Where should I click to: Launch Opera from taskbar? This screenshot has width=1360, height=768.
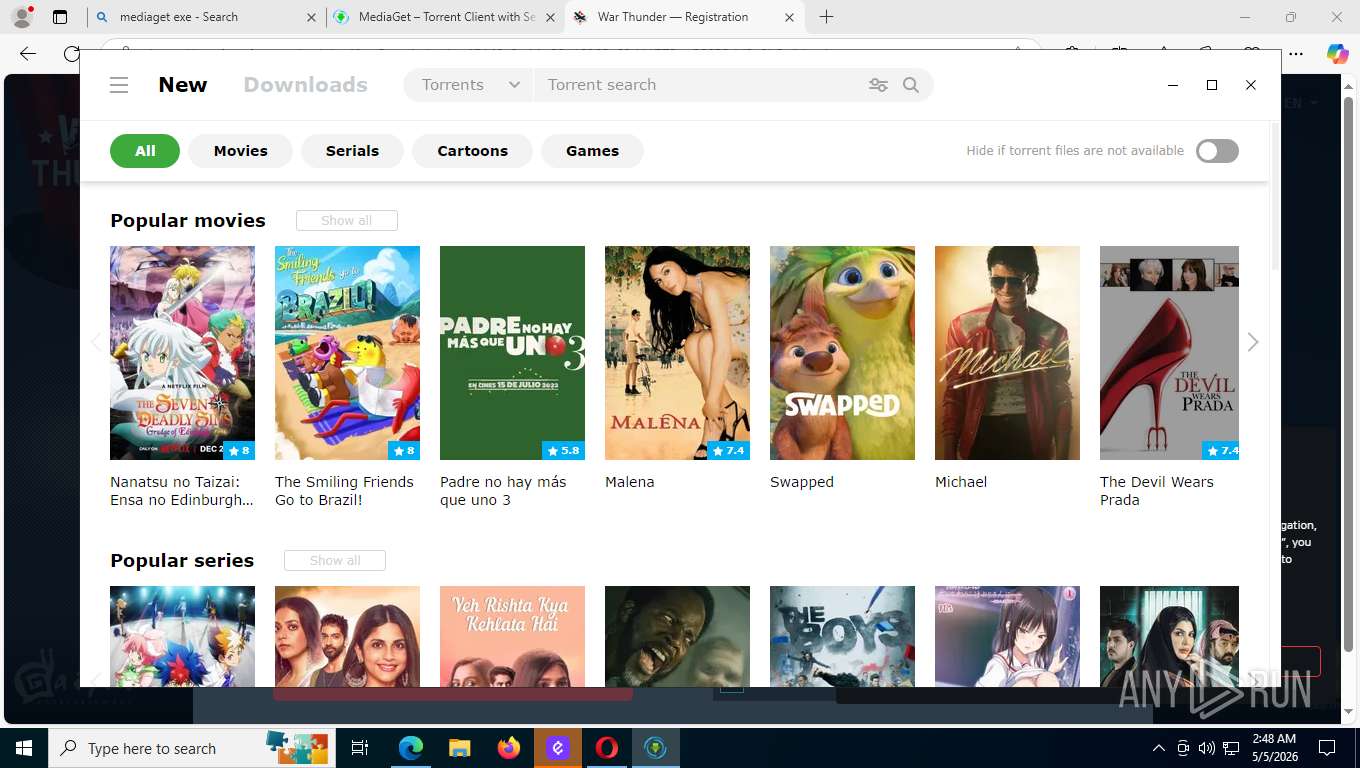[x=607, y=748]
